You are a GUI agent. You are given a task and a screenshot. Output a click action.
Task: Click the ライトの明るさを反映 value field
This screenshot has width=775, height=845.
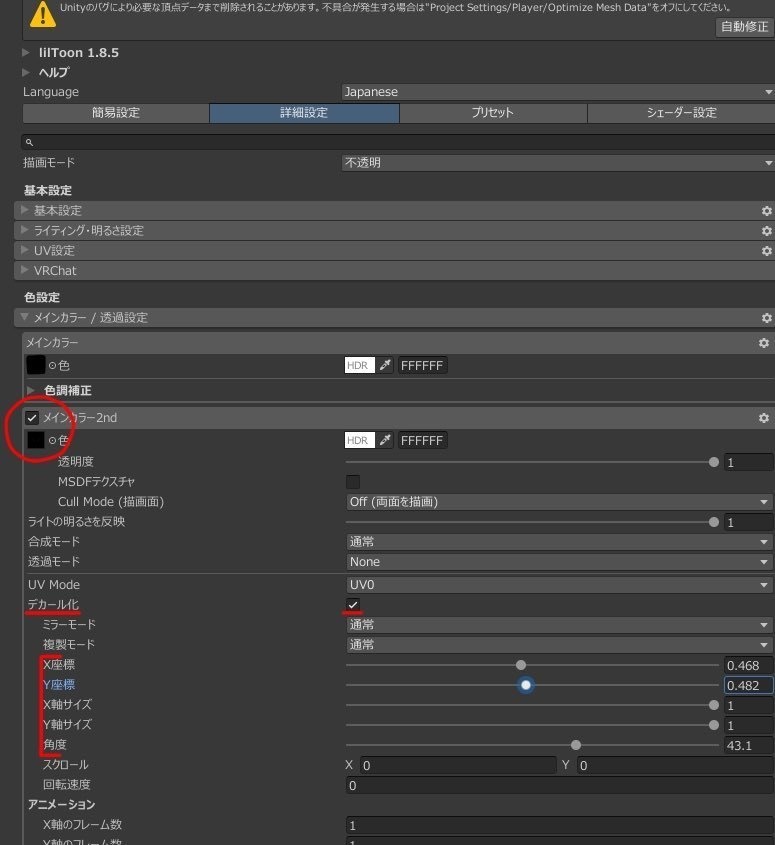tap(749, 522)
